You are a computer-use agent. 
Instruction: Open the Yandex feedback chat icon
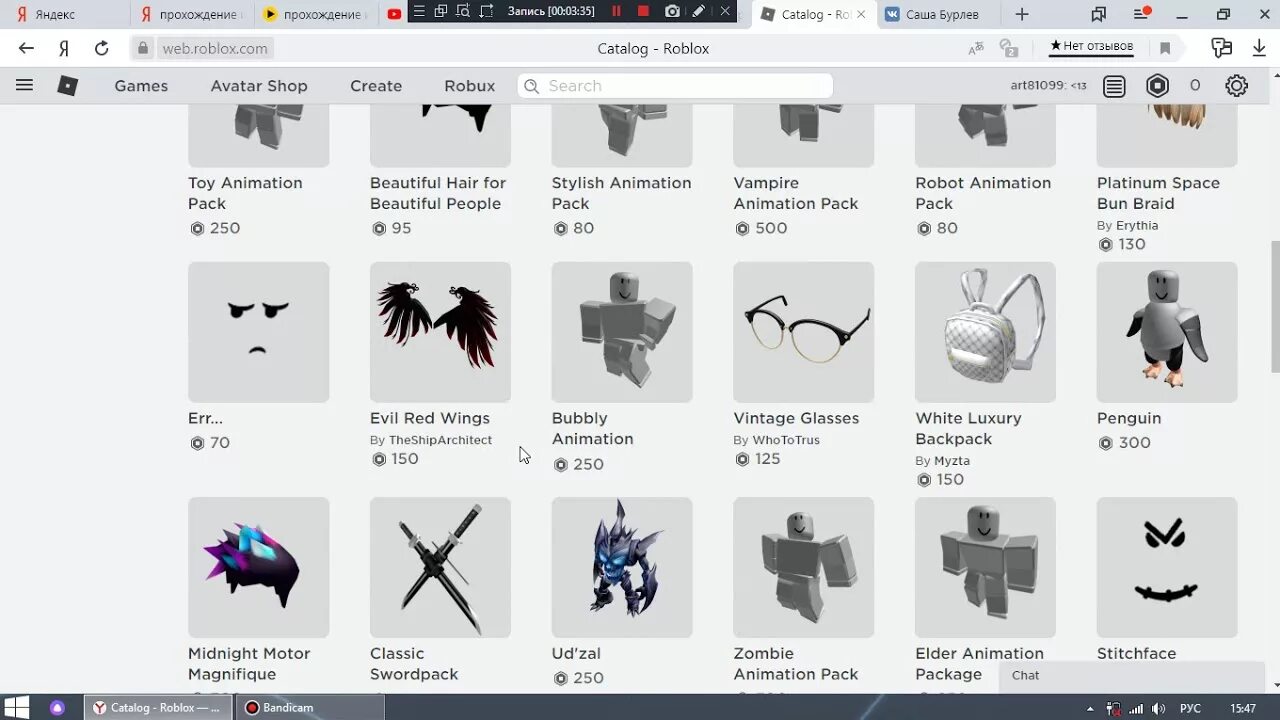1221,48
